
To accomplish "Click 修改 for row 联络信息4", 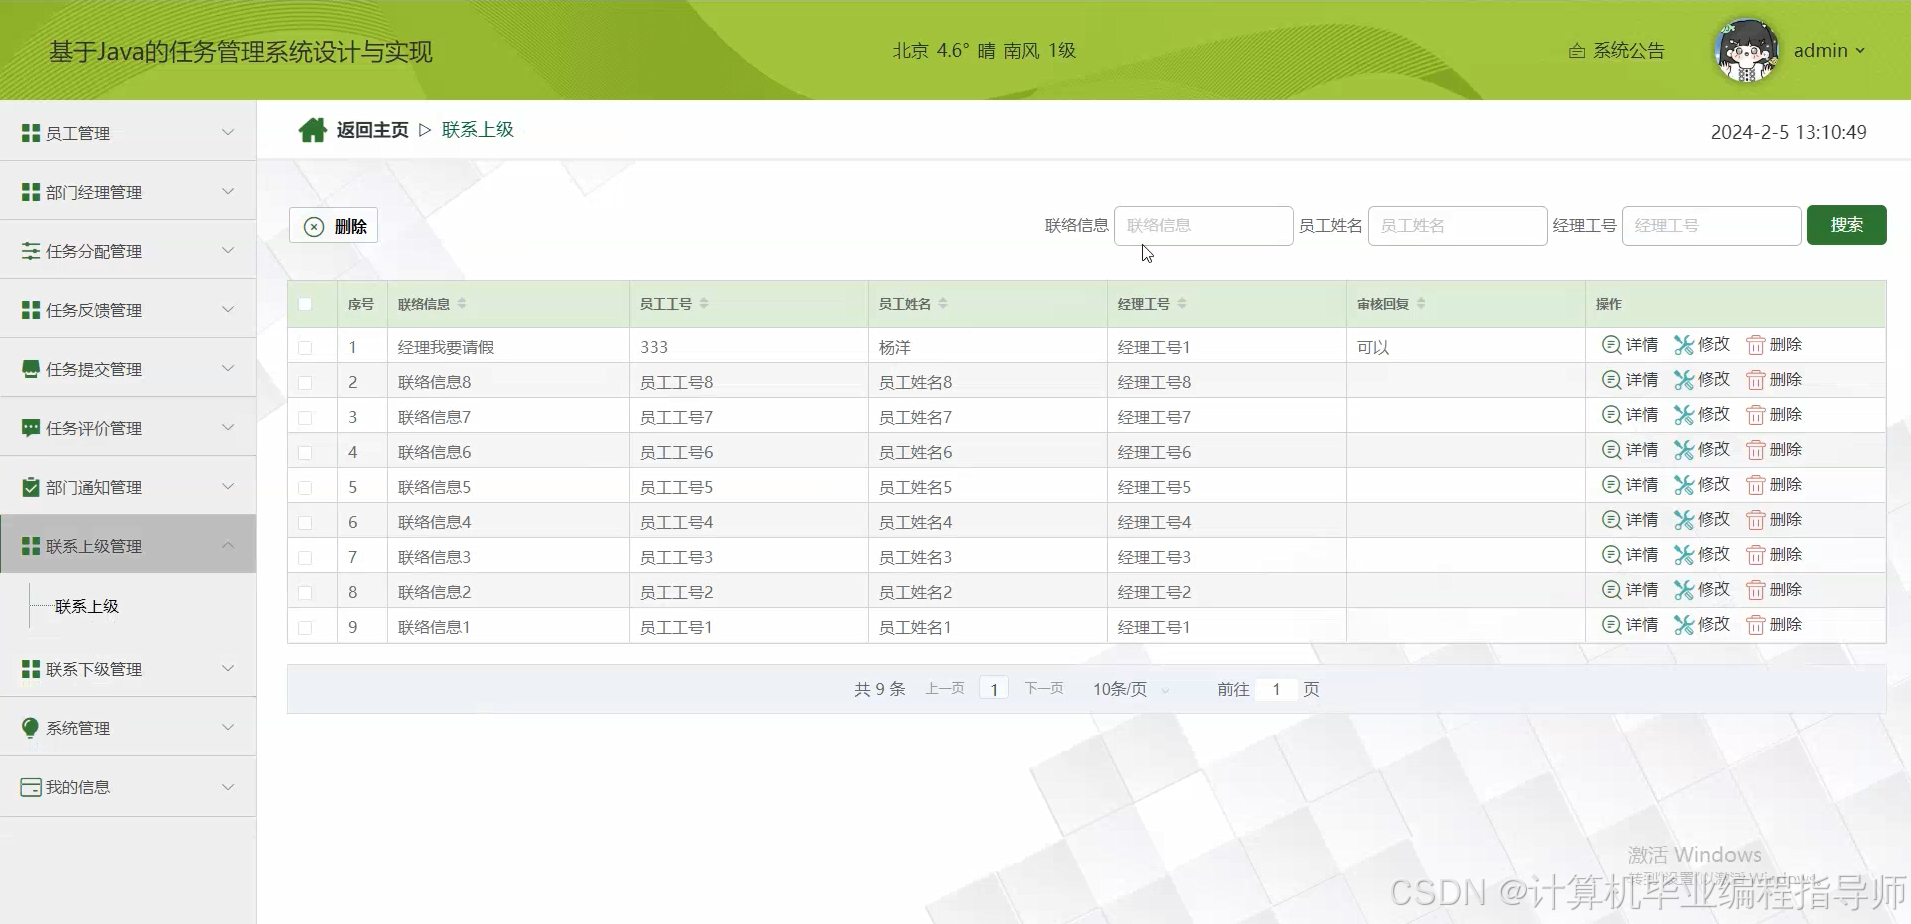I will coord(1702,520).
